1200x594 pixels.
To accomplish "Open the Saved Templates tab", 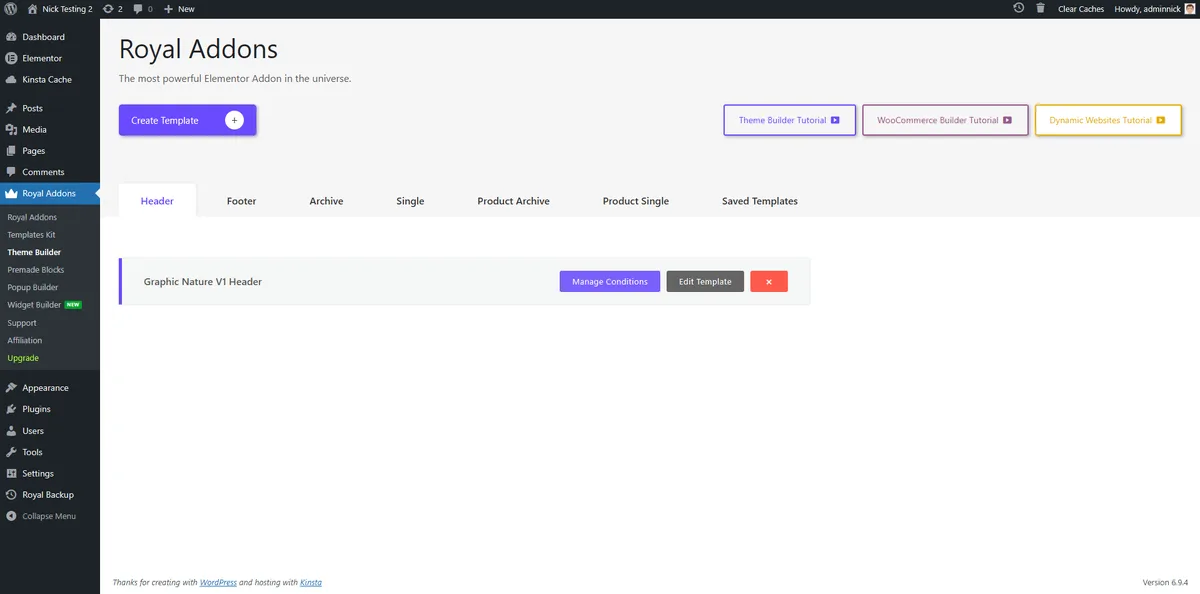I will pyautogui.click(x=760, y=201).
